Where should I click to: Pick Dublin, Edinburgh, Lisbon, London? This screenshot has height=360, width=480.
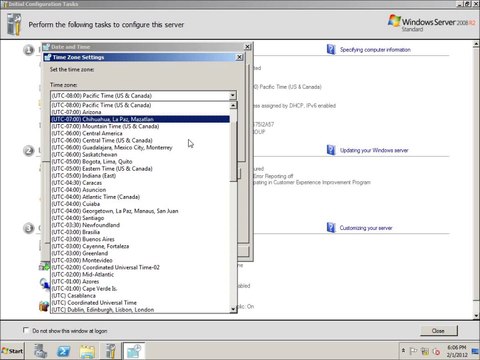pyautogui.click(x=140, y=310)
